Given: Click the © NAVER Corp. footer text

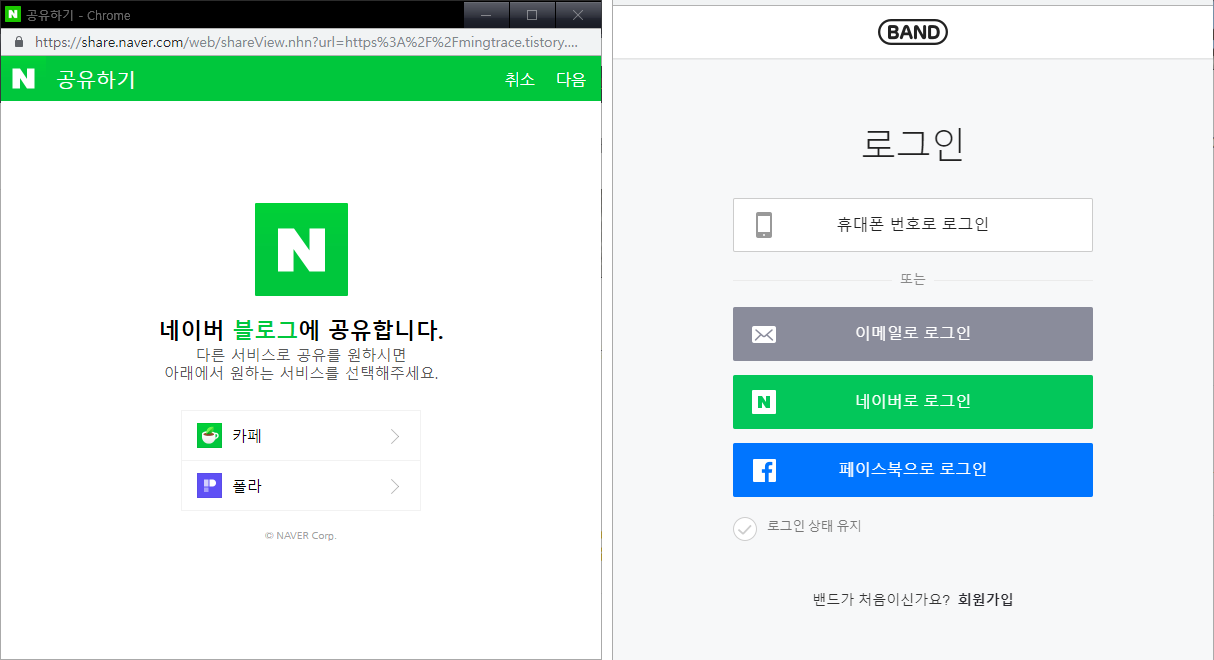Looking at the screenshot, I should [x=301, y=536].
